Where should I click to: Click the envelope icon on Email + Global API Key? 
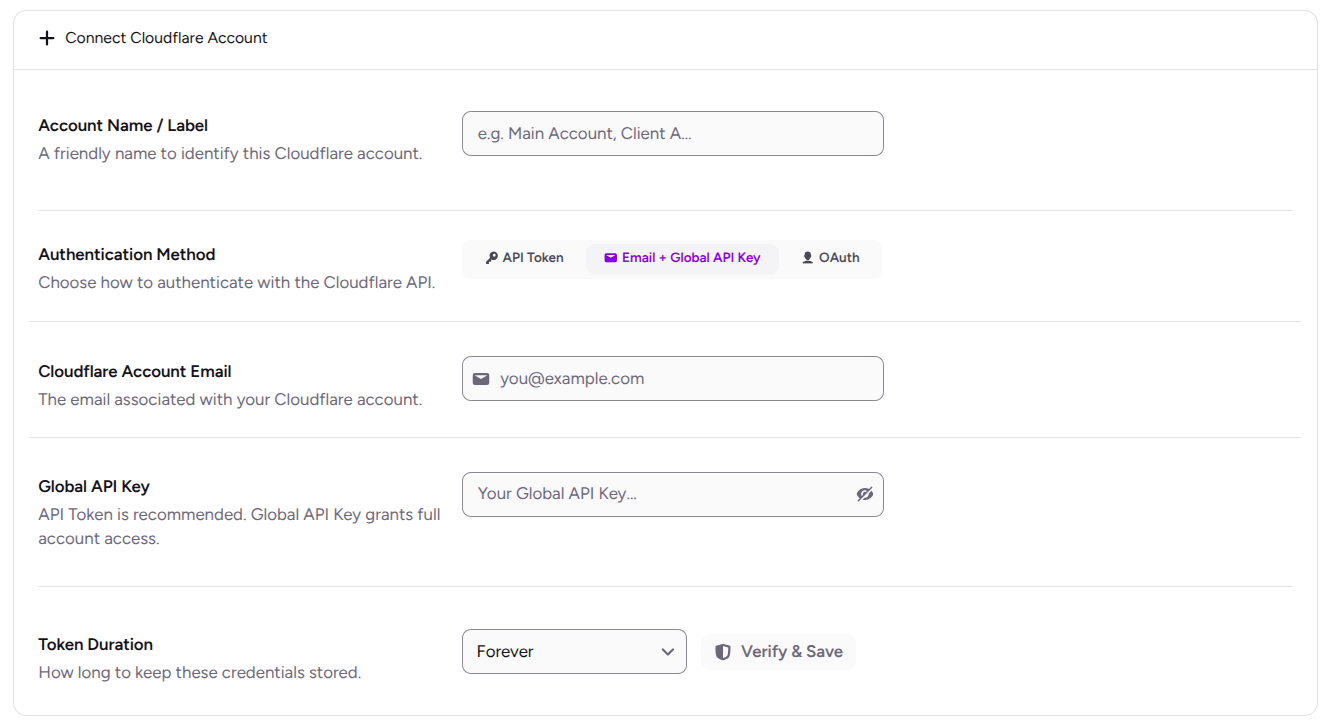coord(611,258)
